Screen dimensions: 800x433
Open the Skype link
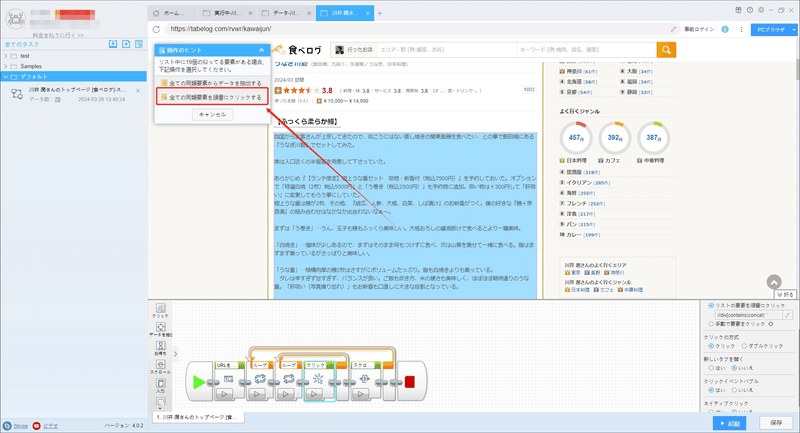pyautogui.click(x=20, y=426)
